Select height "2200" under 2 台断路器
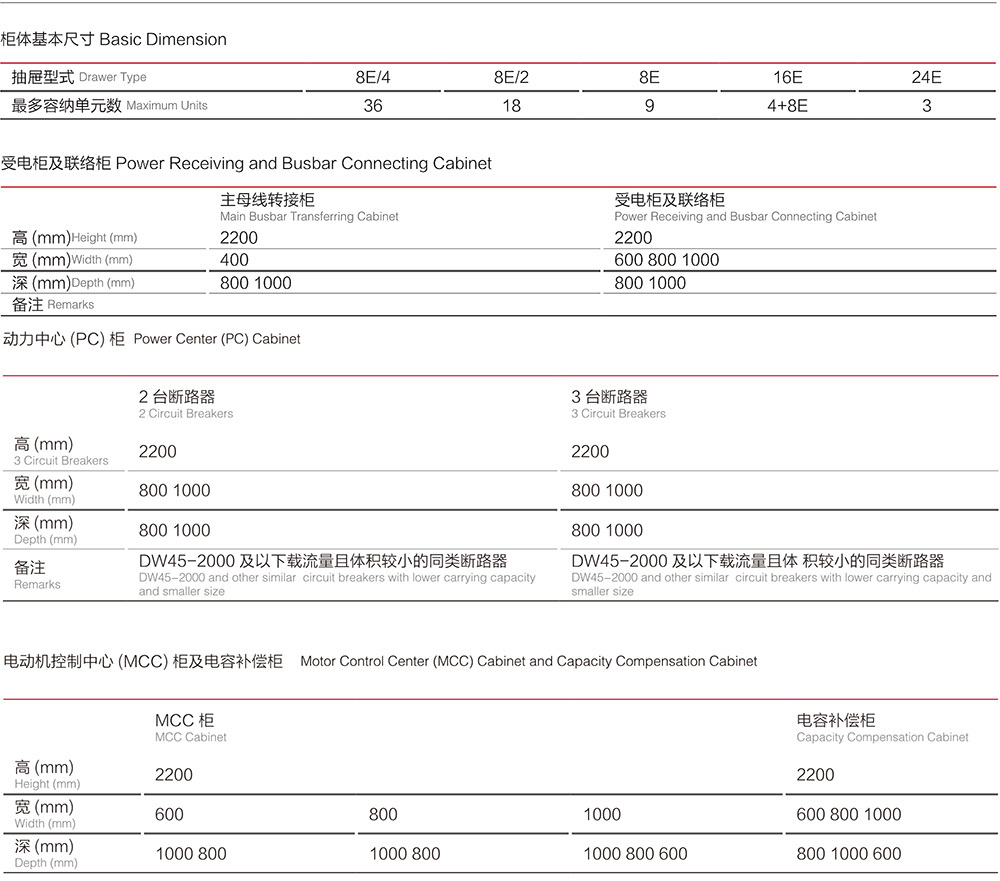This screenshot has height=881, width=1000. tap(158, 452)
